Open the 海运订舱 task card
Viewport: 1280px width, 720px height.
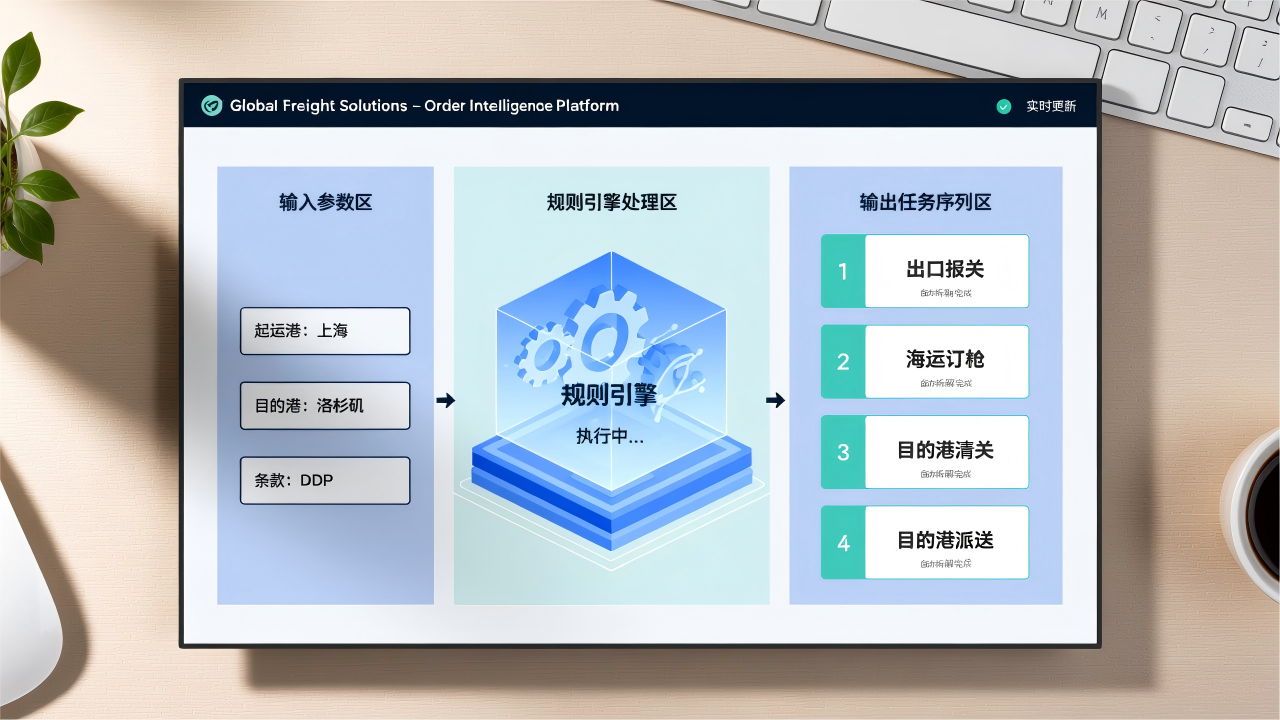(x=946, y=361)
